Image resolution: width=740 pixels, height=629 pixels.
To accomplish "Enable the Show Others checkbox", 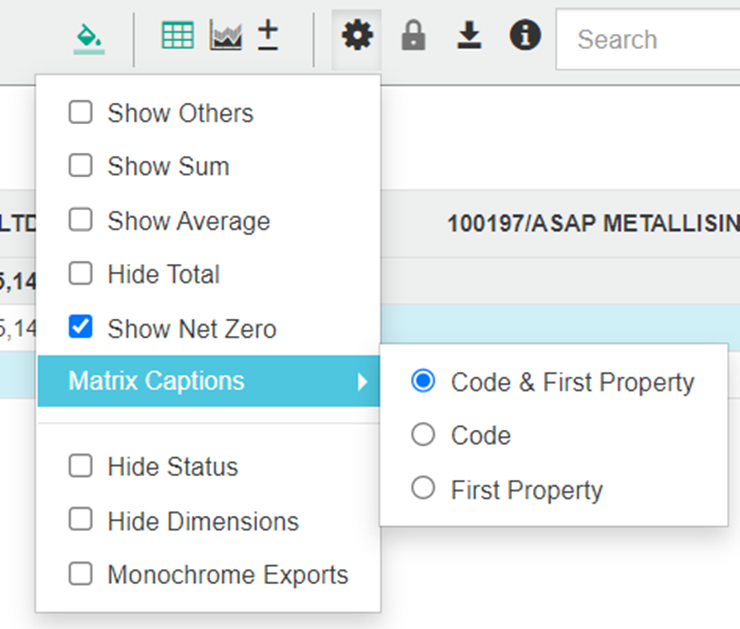I will [x=80, y=113].
